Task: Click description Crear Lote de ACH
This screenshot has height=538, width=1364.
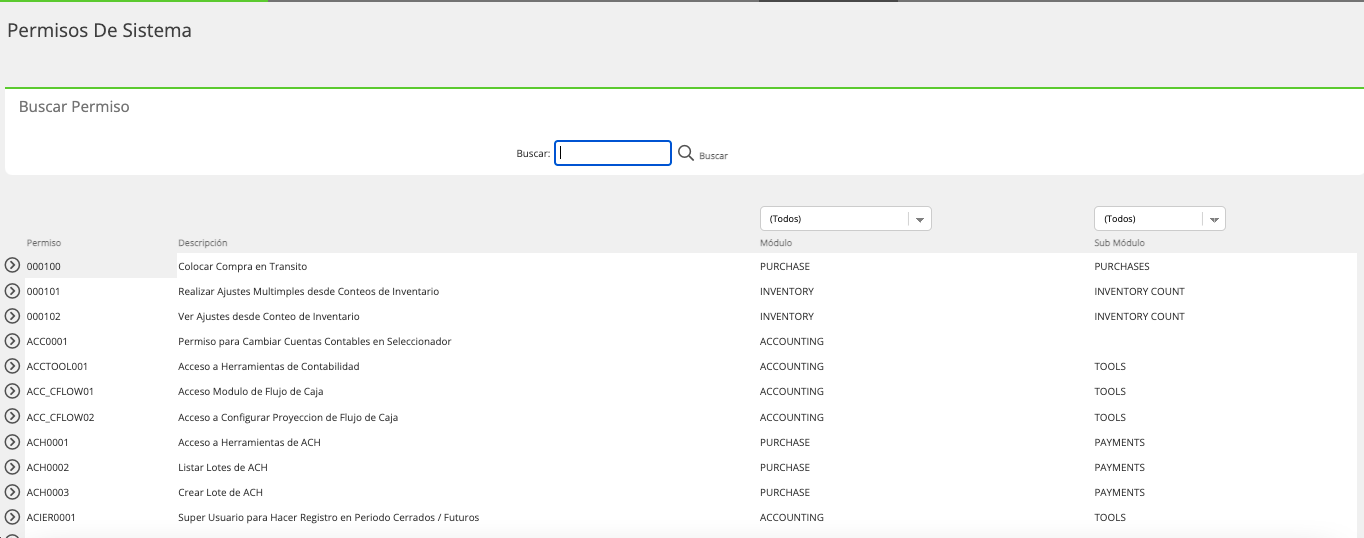Action: tap(220, 493)
